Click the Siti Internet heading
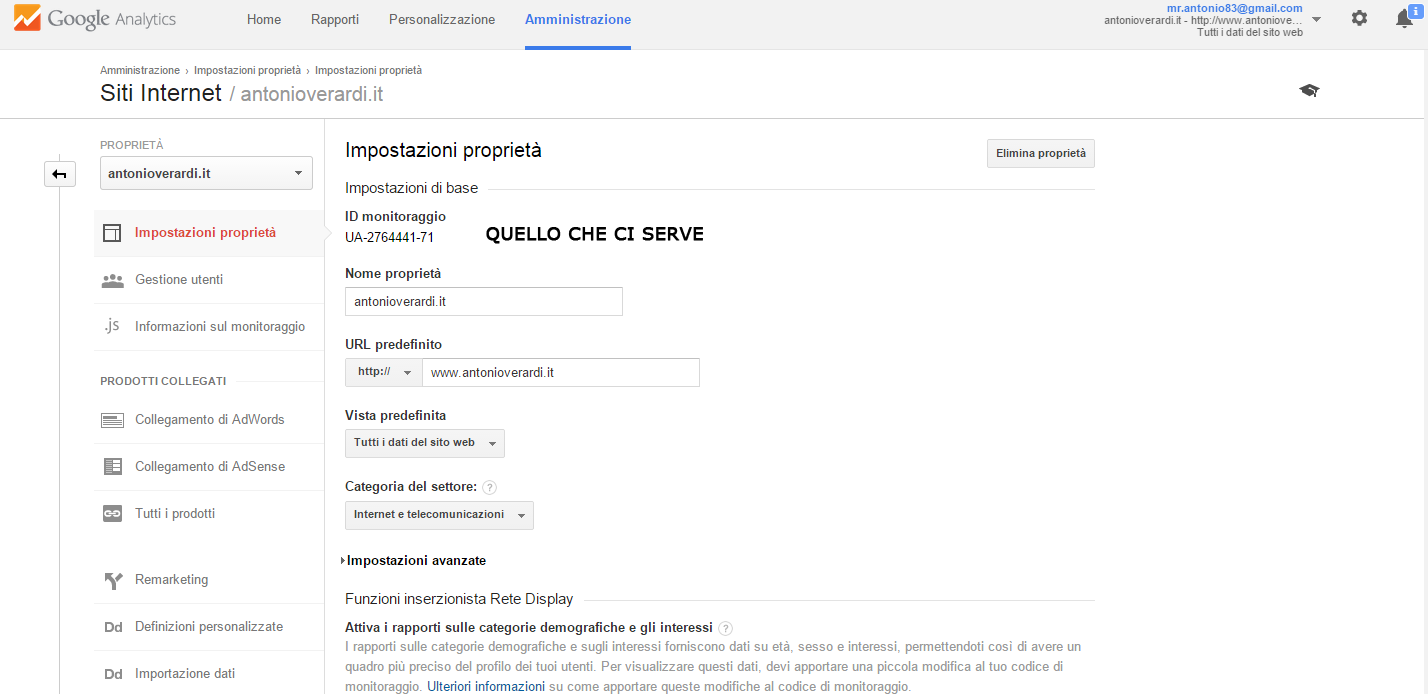 pos(161,93)
